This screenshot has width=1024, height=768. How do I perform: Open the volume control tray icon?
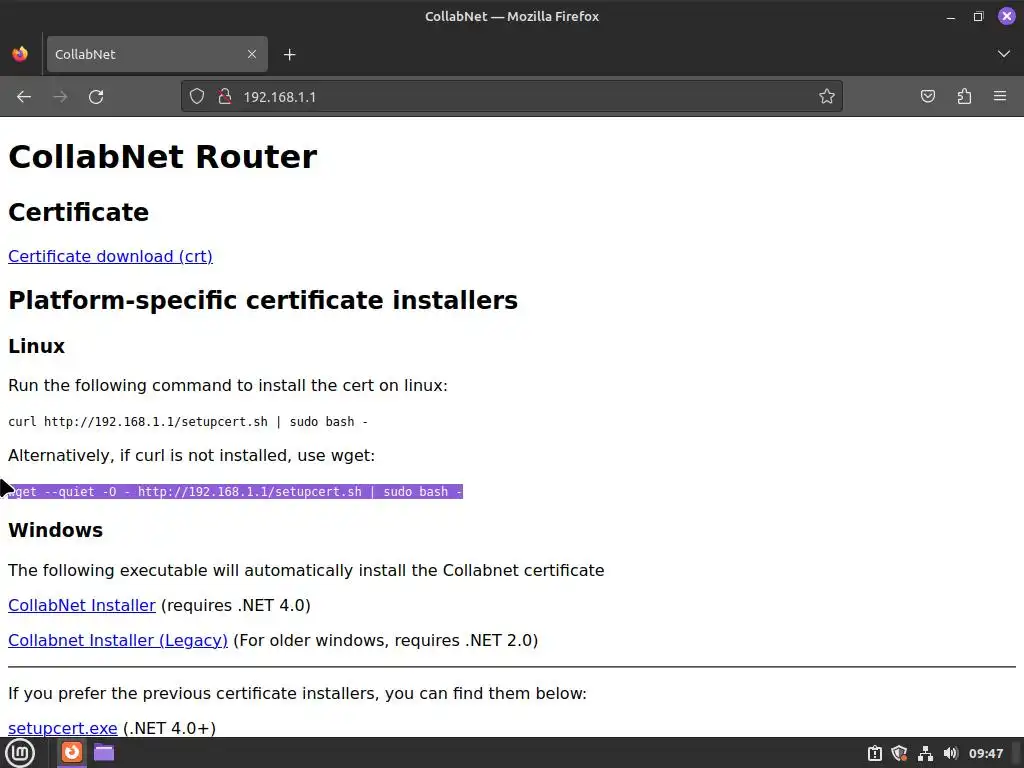point(951,754)
